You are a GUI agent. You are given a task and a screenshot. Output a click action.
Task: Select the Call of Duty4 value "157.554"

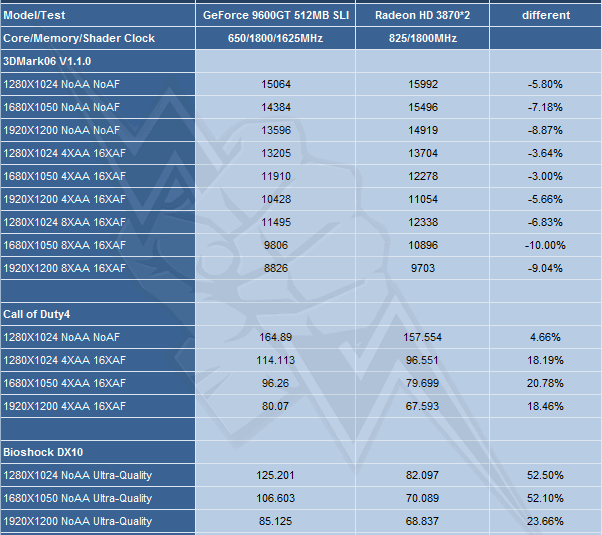422,337
